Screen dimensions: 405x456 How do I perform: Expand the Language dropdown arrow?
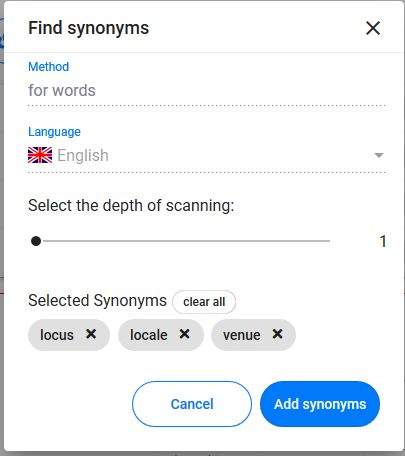click(379, 155)
